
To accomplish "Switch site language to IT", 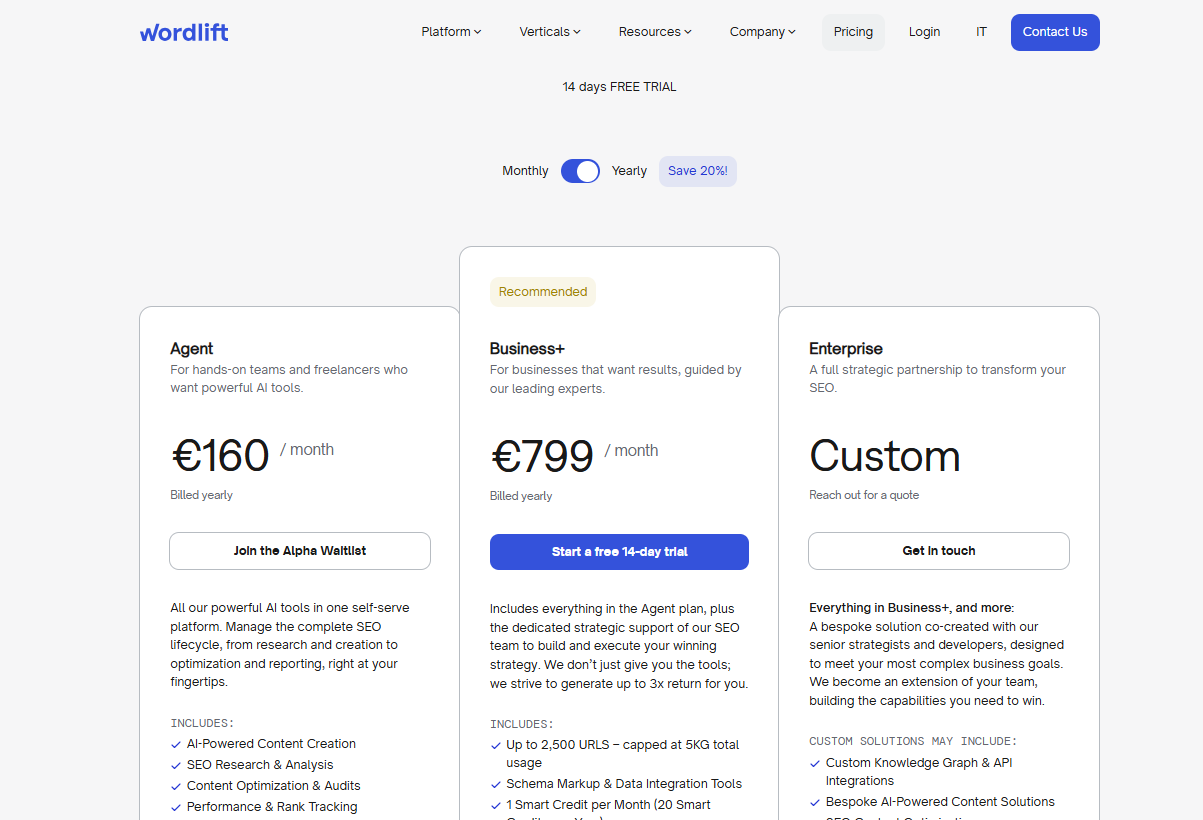I will coord(981,31).
